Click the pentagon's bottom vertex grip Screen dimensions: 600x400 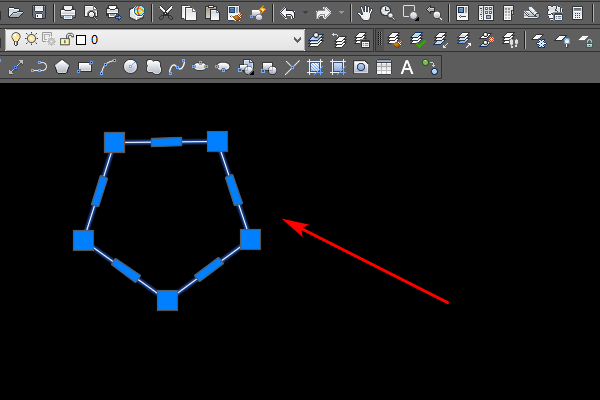168,300
